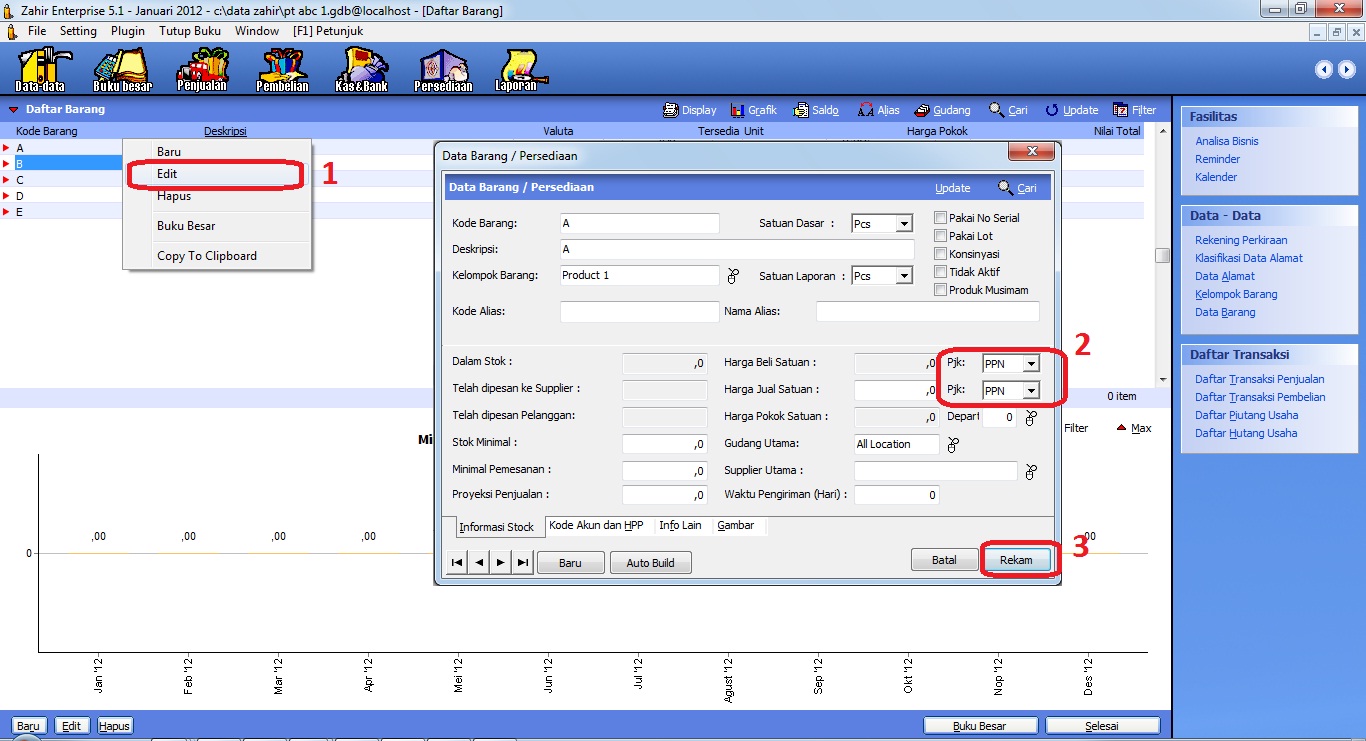1366x741 pixels.
Task: Check the Tidak Aktif option
Action: 940,272
